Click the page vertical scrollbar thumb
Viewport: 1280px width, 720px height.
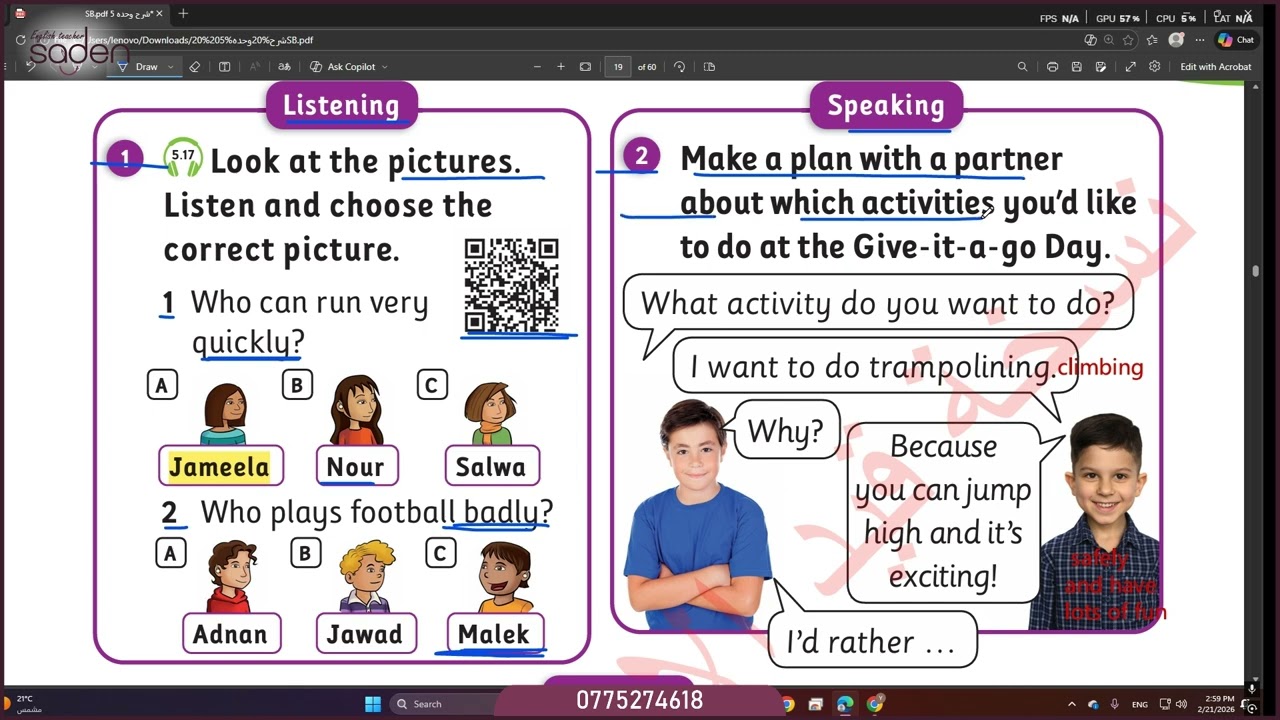coord(1255,271)
